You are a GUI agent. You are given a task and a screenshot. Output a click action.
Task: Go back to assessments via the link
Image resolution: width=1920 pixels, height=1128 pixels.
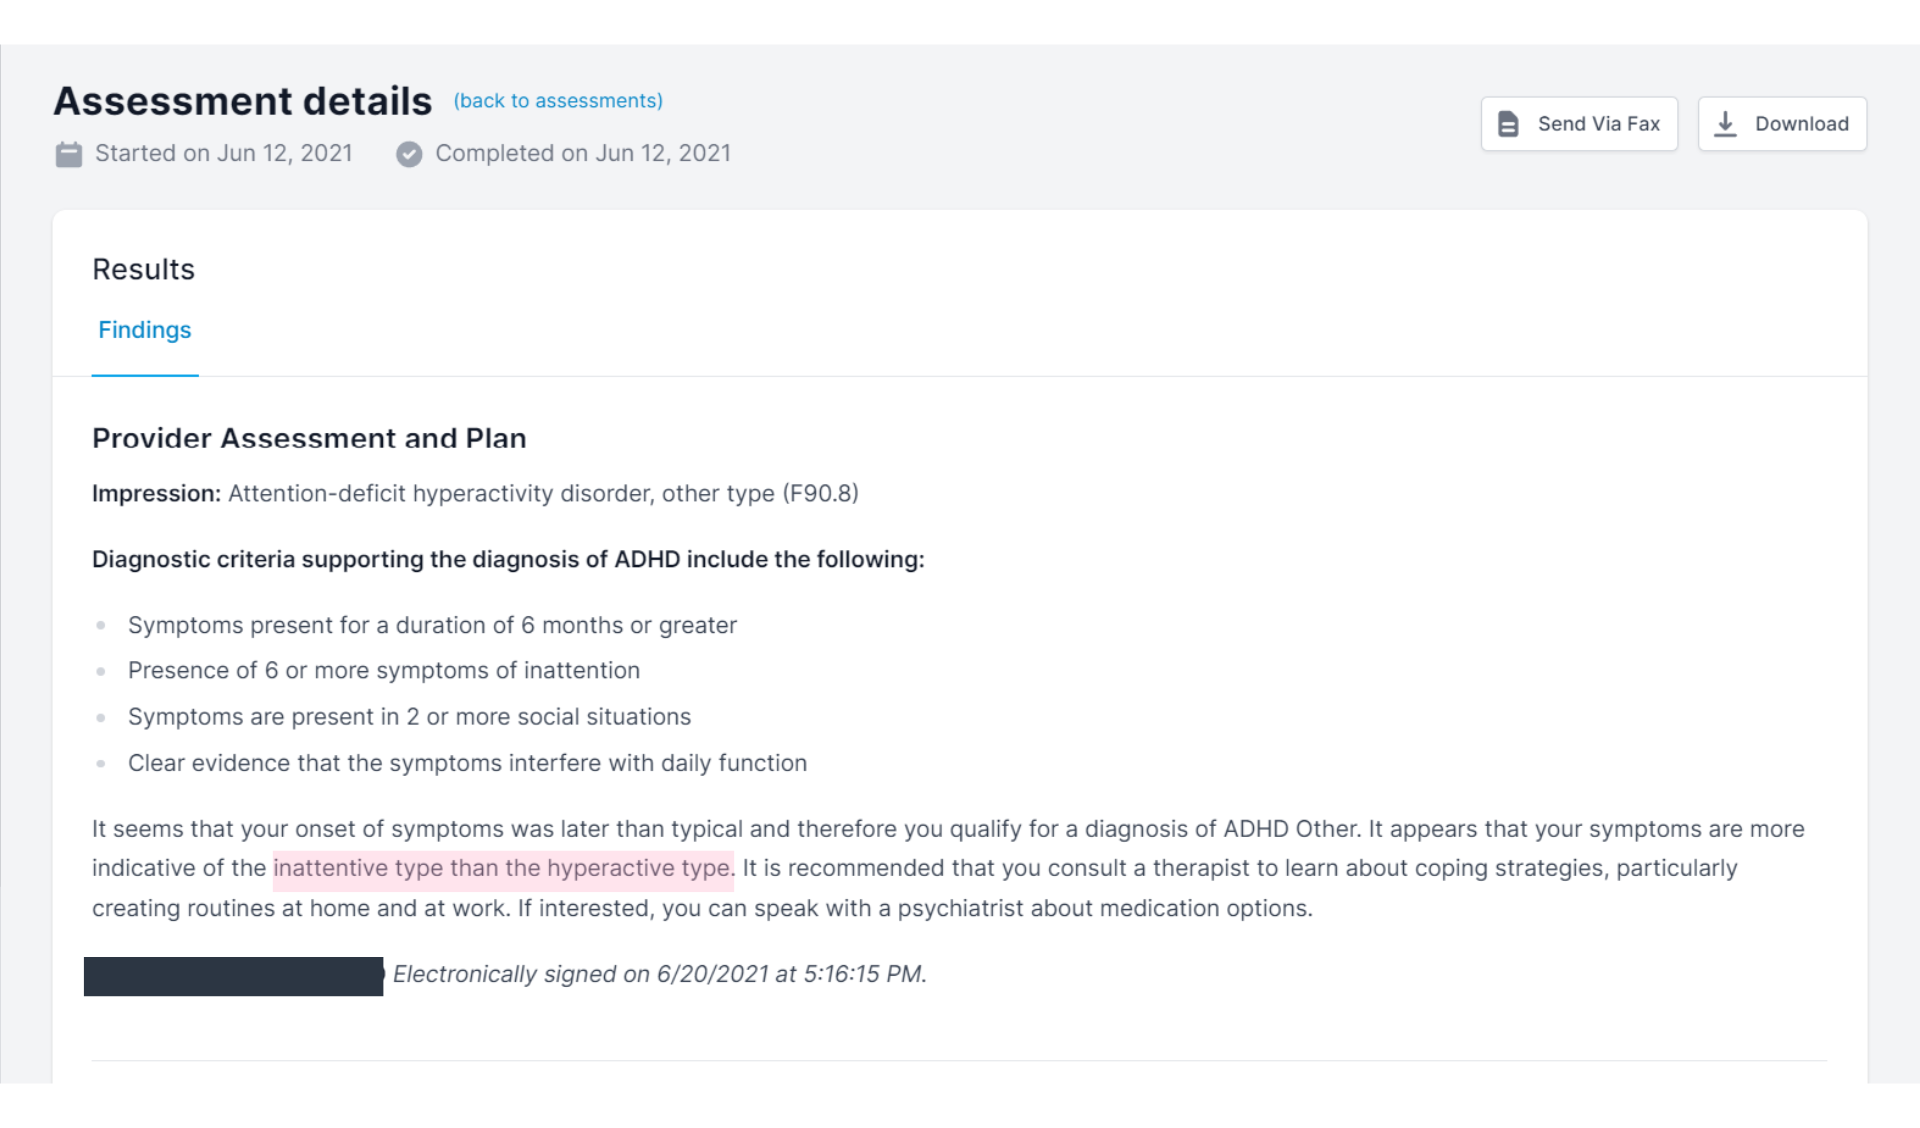558,101
